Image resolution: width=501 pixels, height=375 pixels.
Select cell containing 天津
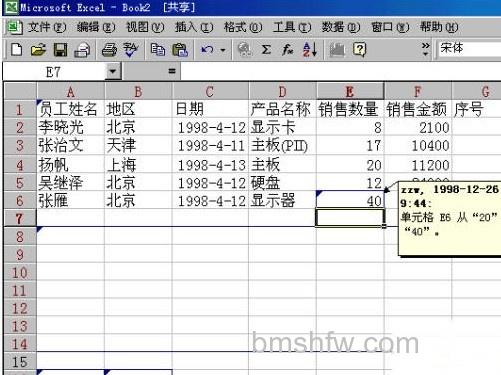pyautogui.click(x=138, y=145)
